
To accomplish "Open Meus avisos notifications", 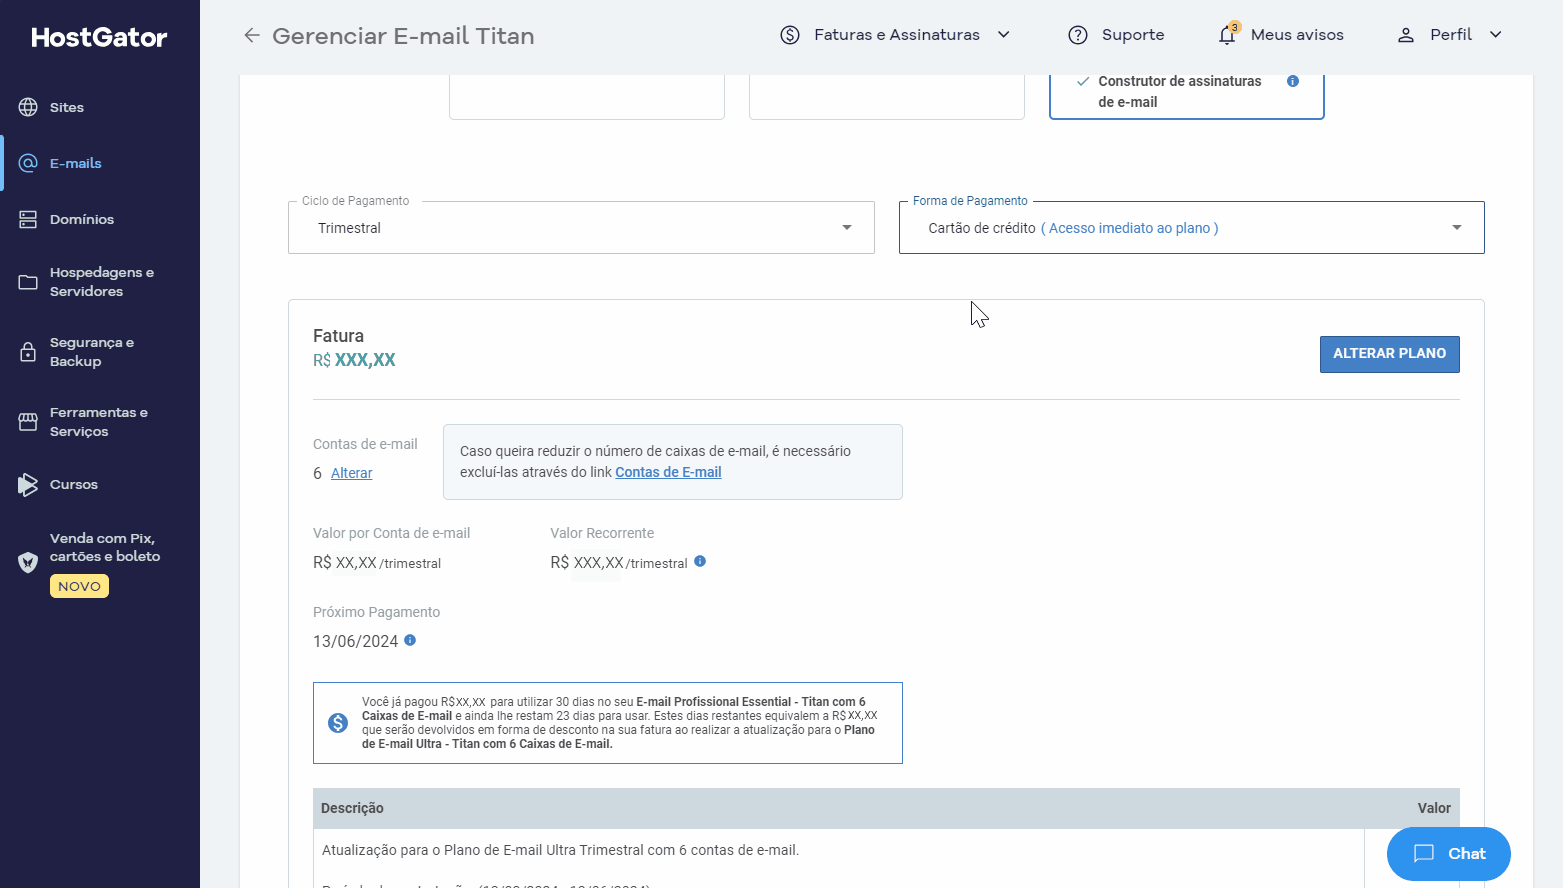I will coord(1280,35).
